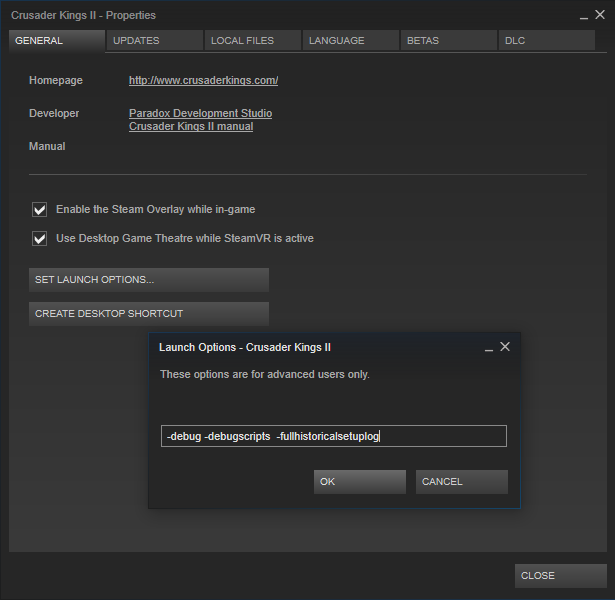Click the Launch Options dialog title
This screenshot has height=600, width=615.
[x=245, y=347]
